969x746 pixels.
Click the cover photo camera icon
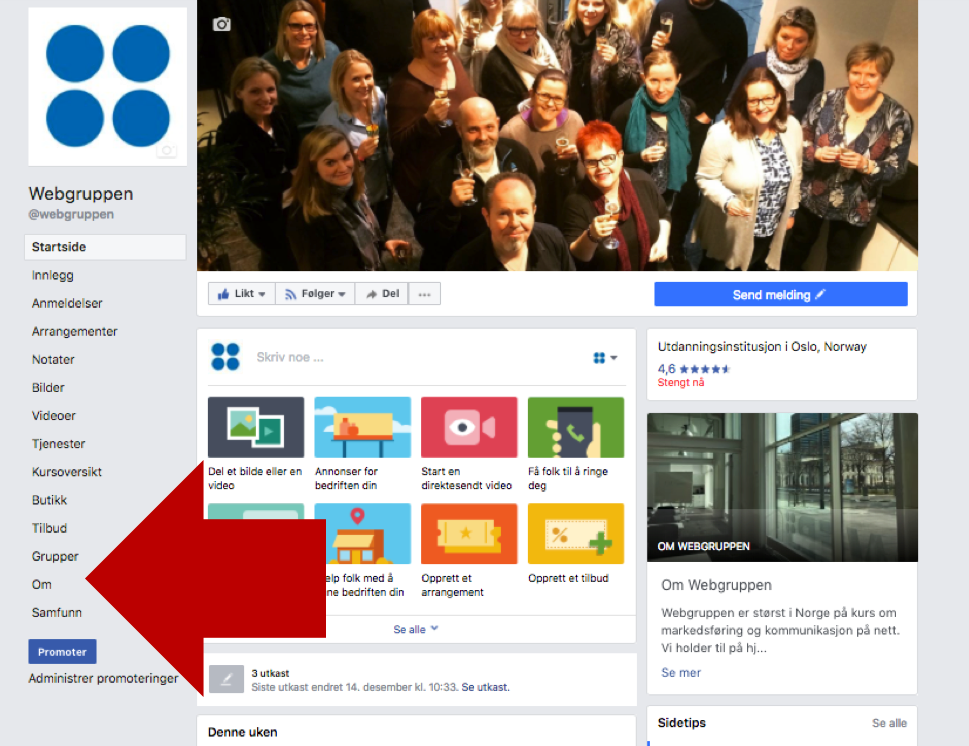222,24
